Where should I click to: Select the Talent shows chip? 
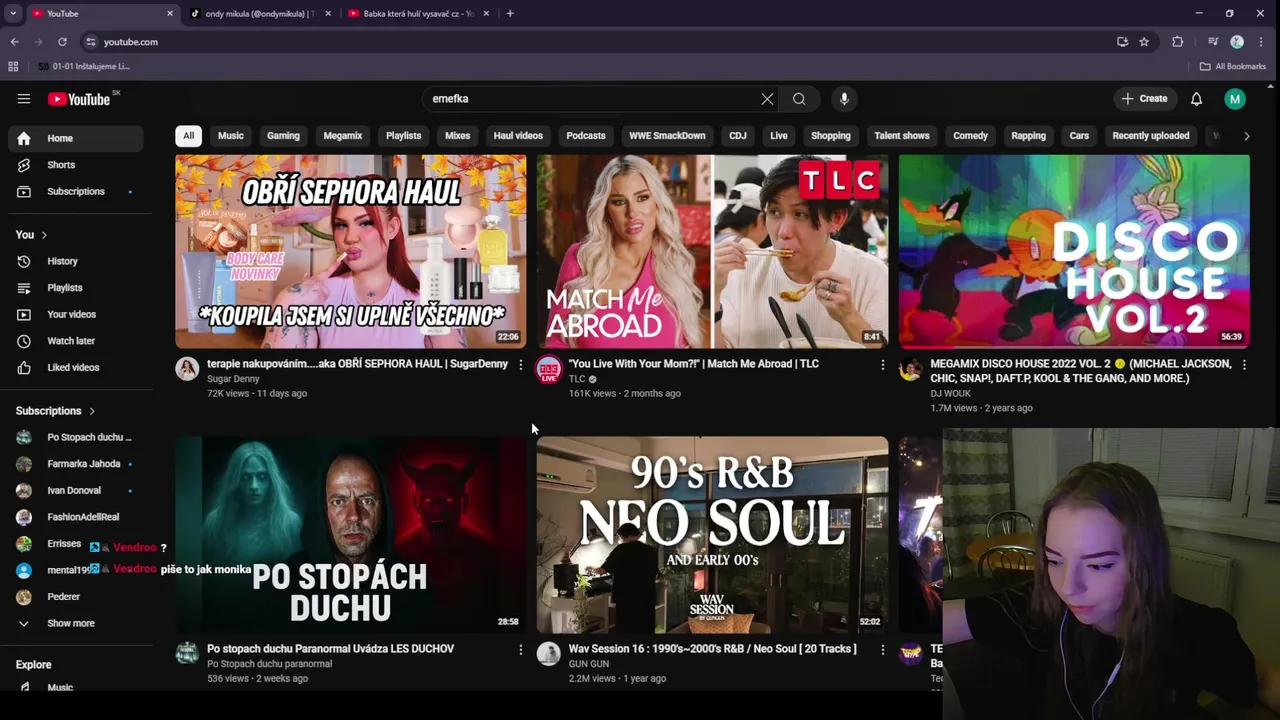[902, 136]
